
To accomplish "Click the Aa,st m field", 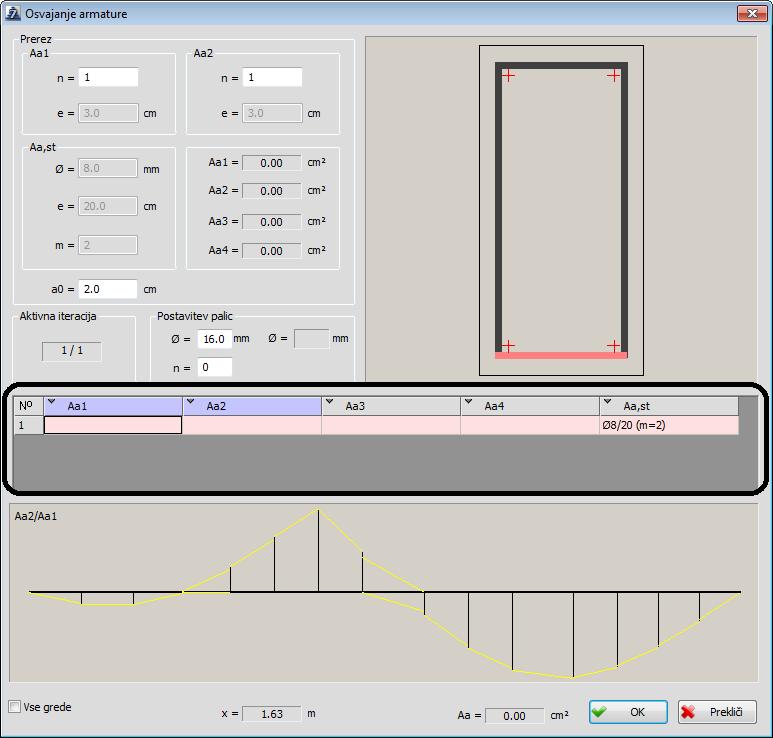I will click(x=108, y=245).
